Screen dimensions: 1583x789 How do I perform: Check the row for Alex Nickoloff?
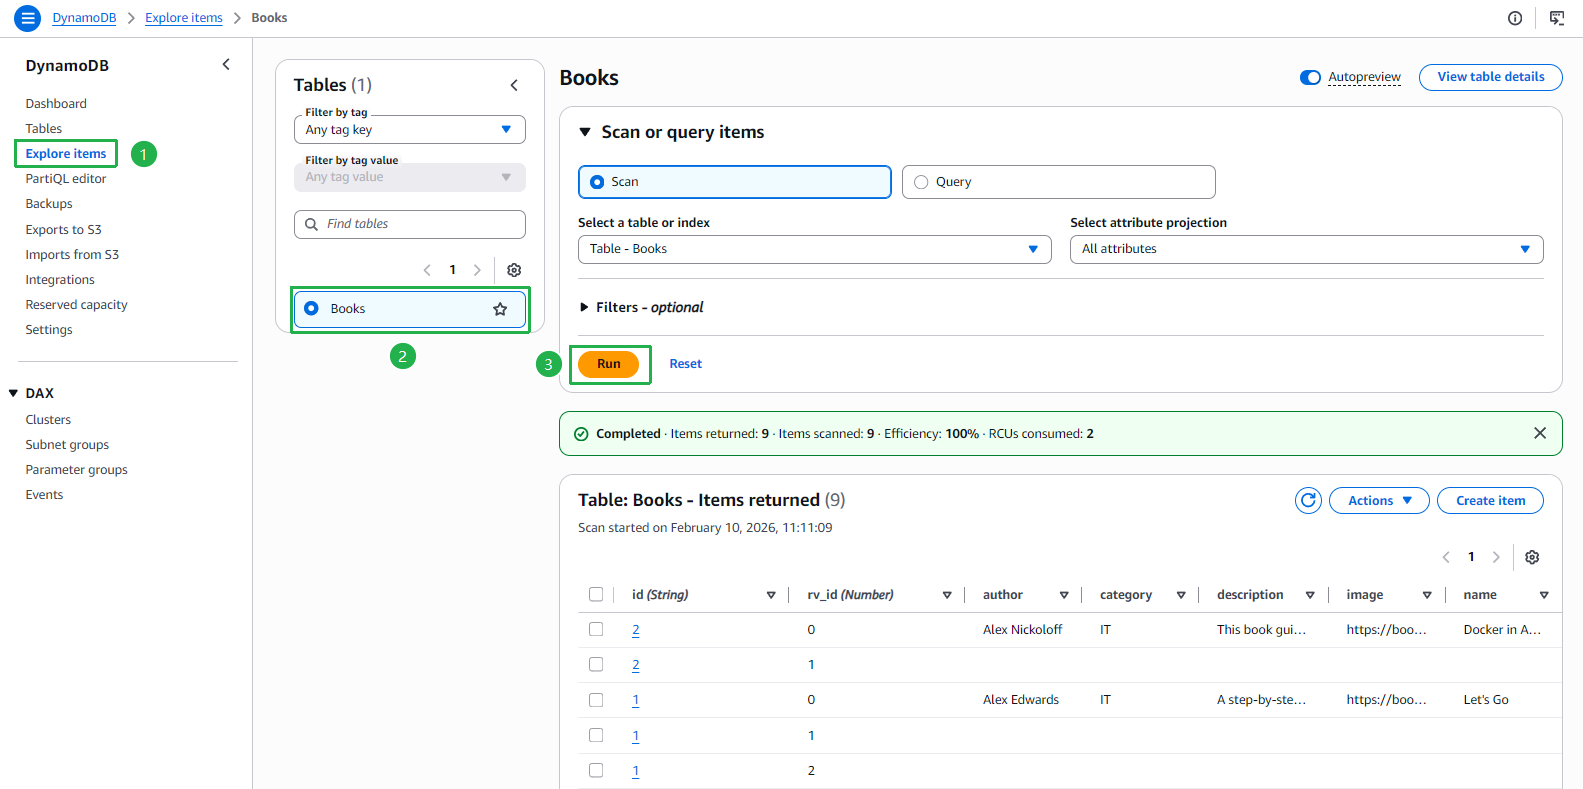(596, 629)
